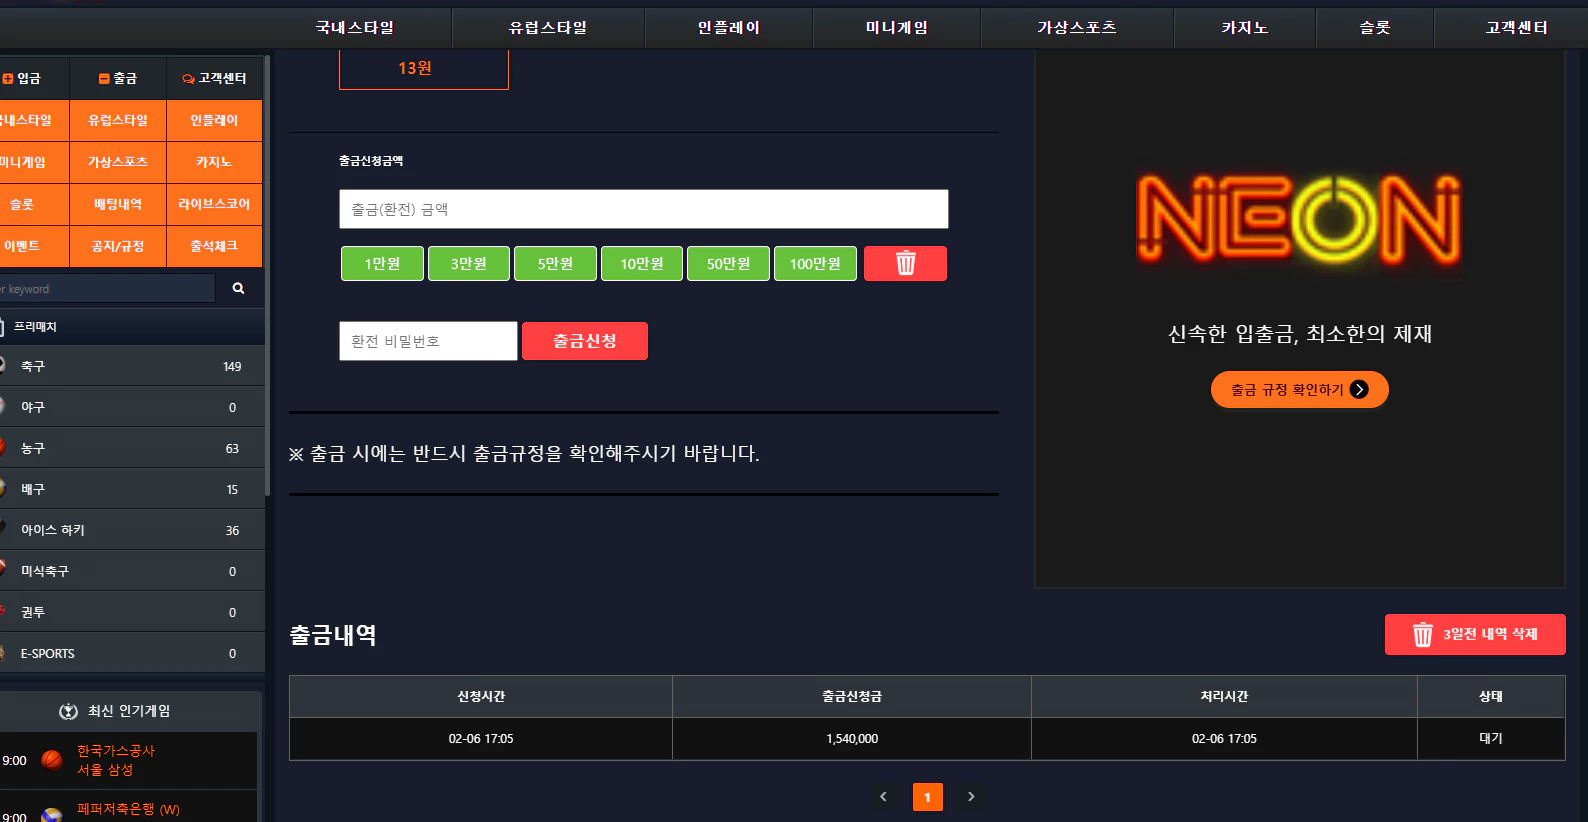Click the NEON logo banner

pos(1299,220)
